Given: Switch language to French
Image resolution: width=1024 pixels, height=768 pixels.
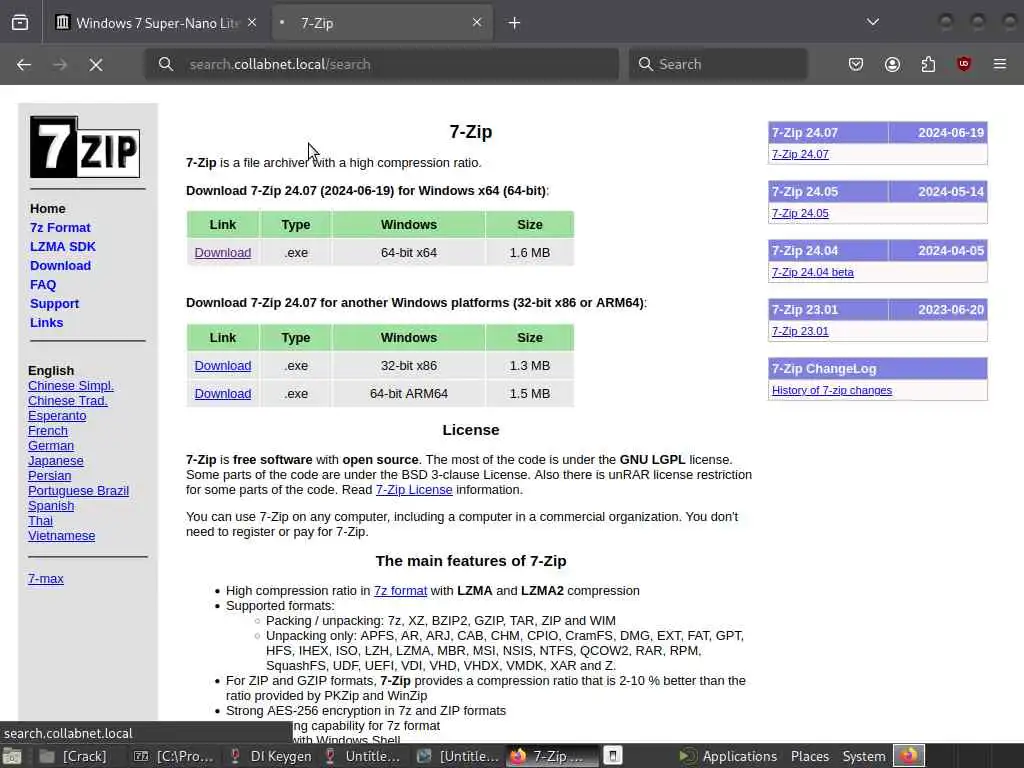Looking at the screenshot, I should 48,430.
